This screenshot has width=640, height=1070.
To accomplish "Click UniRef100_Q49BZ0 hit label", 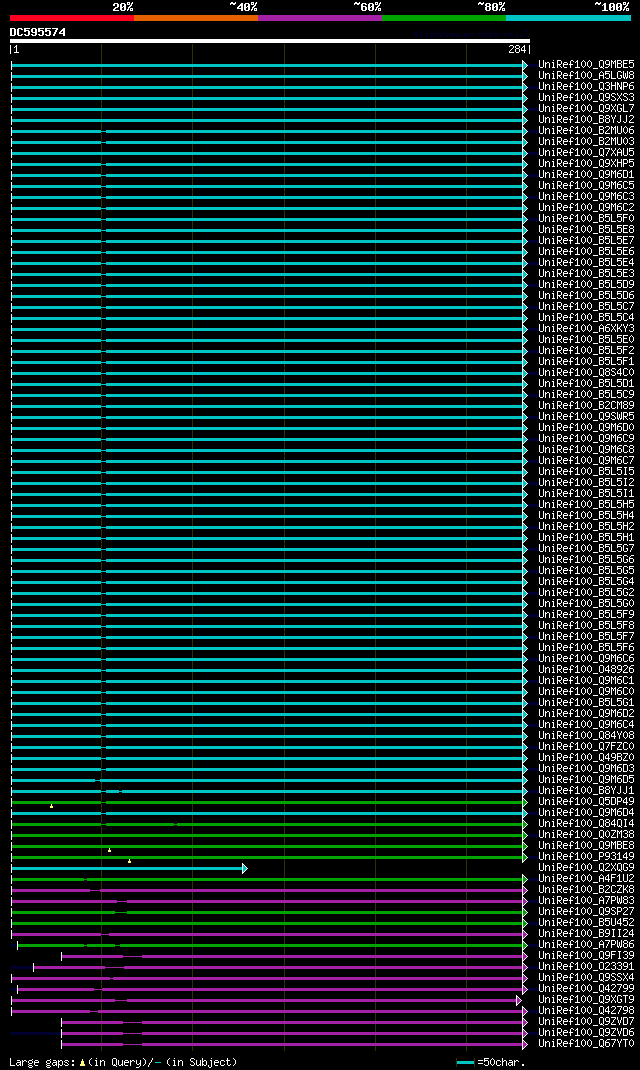I will pyautogui.click(x=586, y=757).
